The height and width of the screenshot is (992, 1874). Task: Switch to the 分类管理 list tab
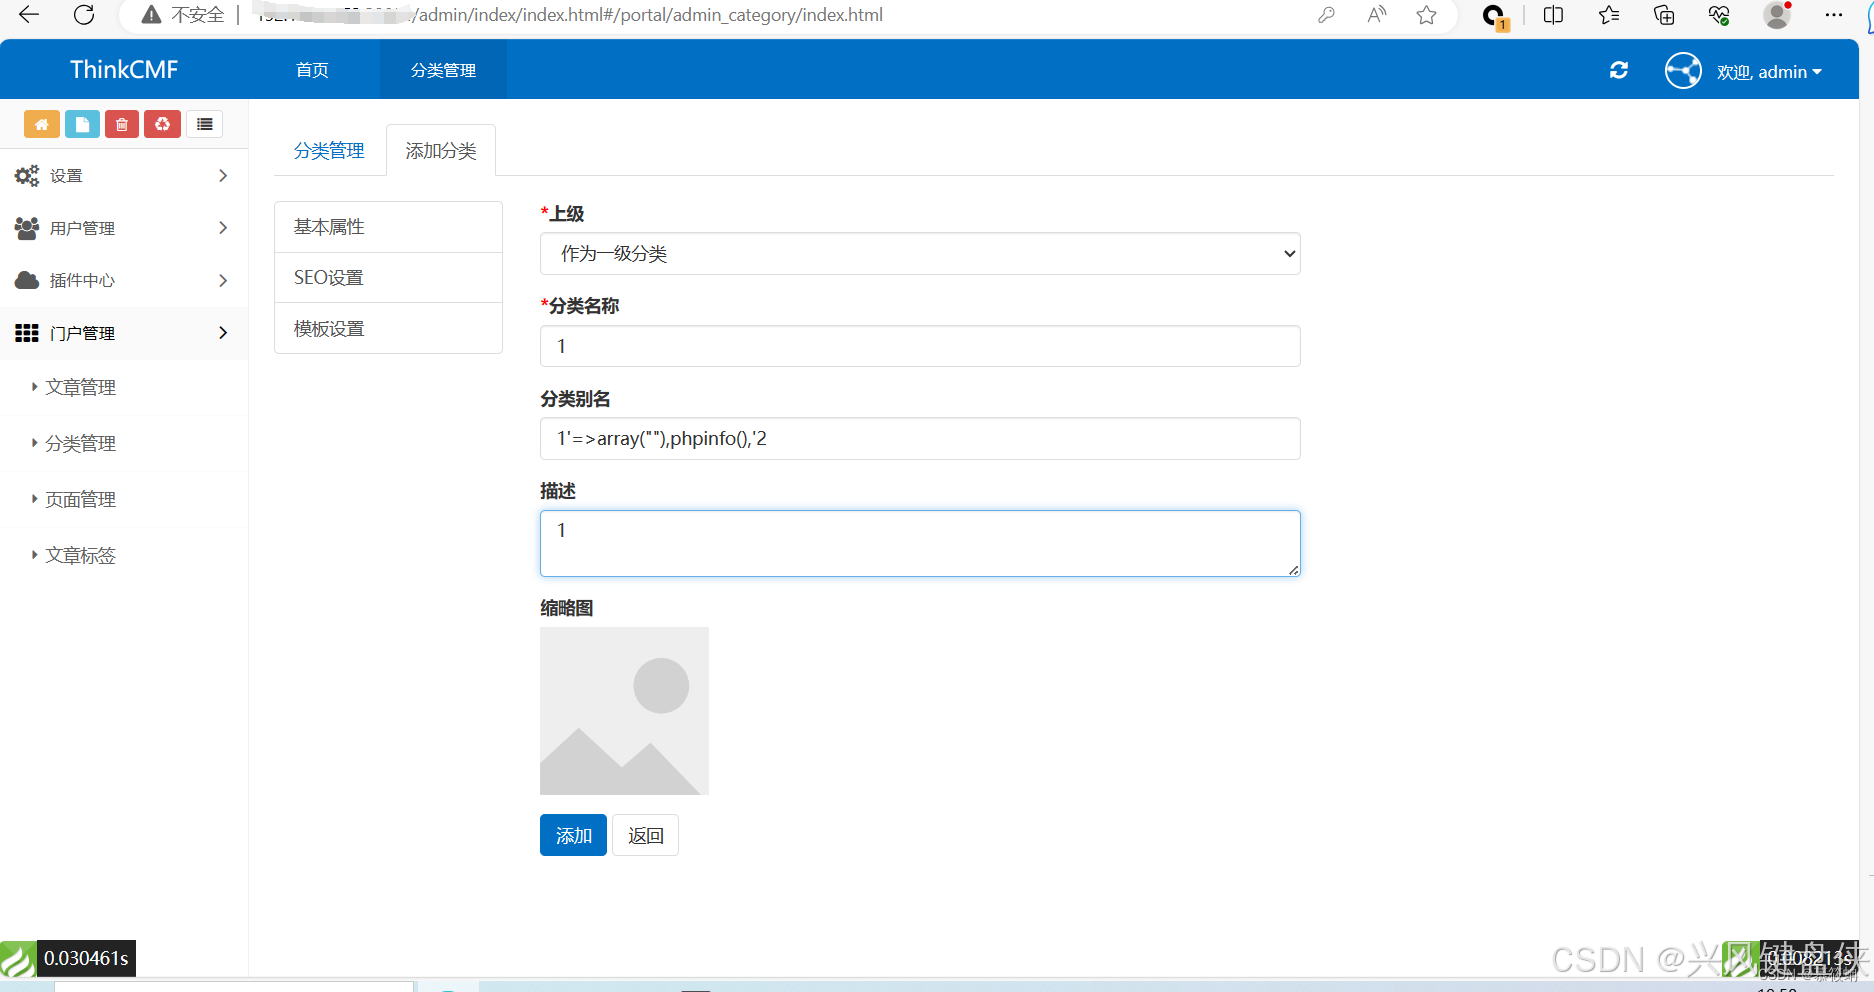point(329,151)
